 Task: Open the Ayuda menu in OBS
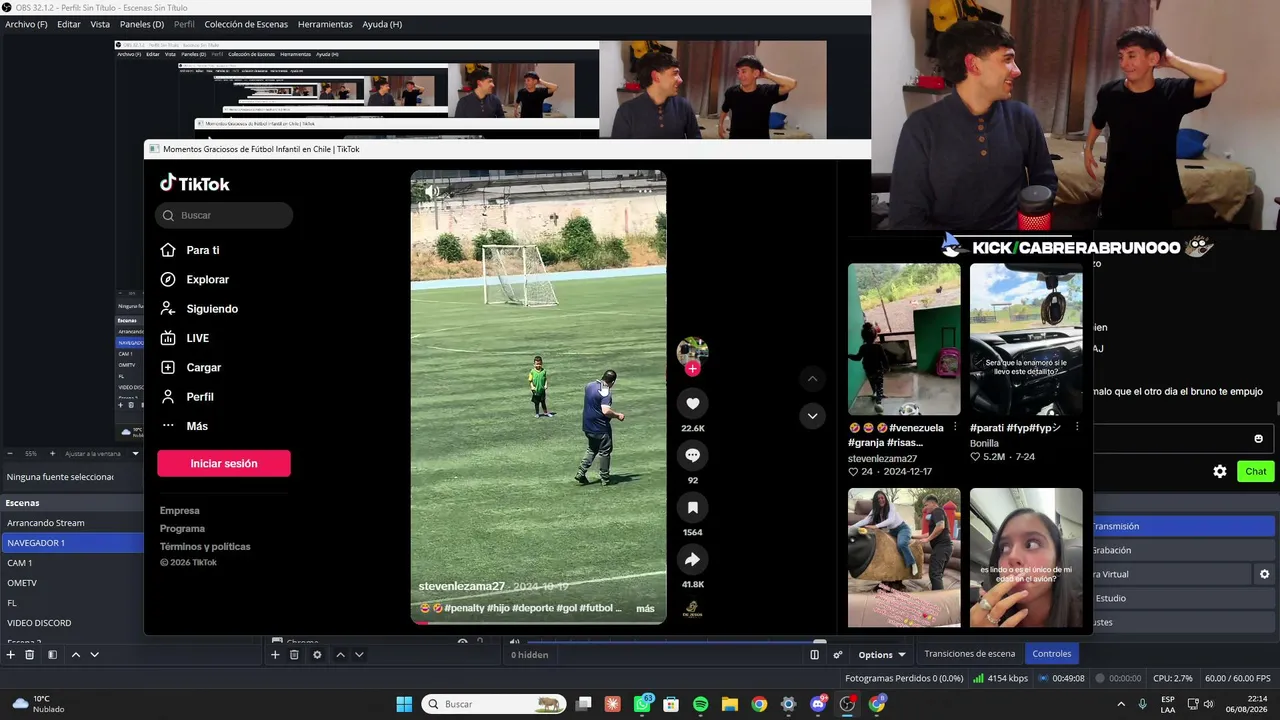382,24
